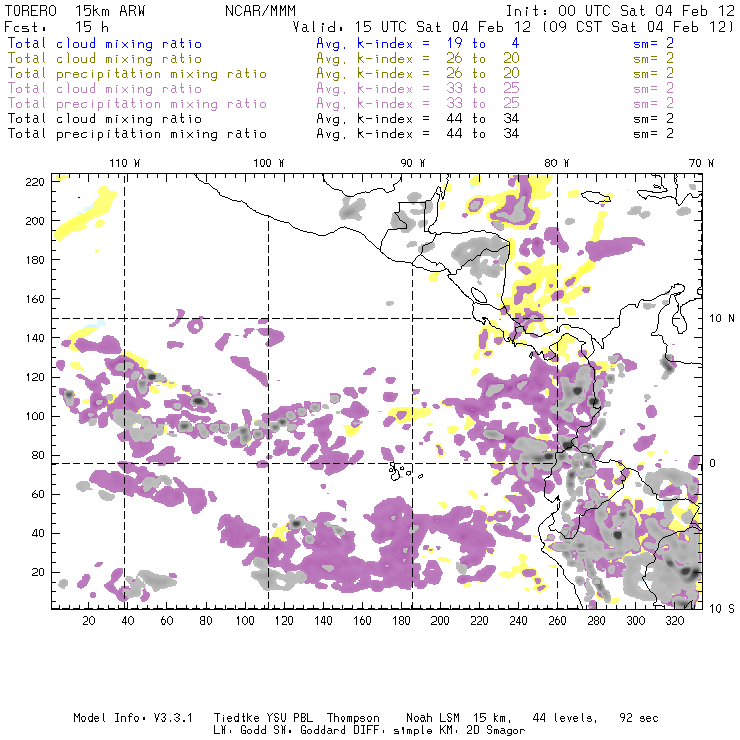Image resolution: width=740 pixels, height=740 pixels.
Task: Click the "2D Smagor" text in footer
Action: coord(496,731)
